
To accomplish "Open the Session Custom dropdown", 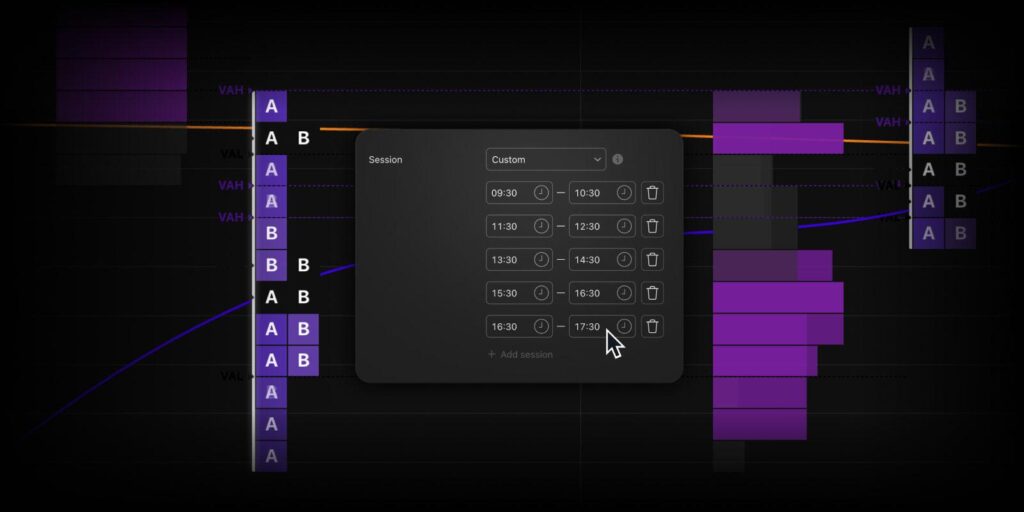I will (x=546, y=159).
